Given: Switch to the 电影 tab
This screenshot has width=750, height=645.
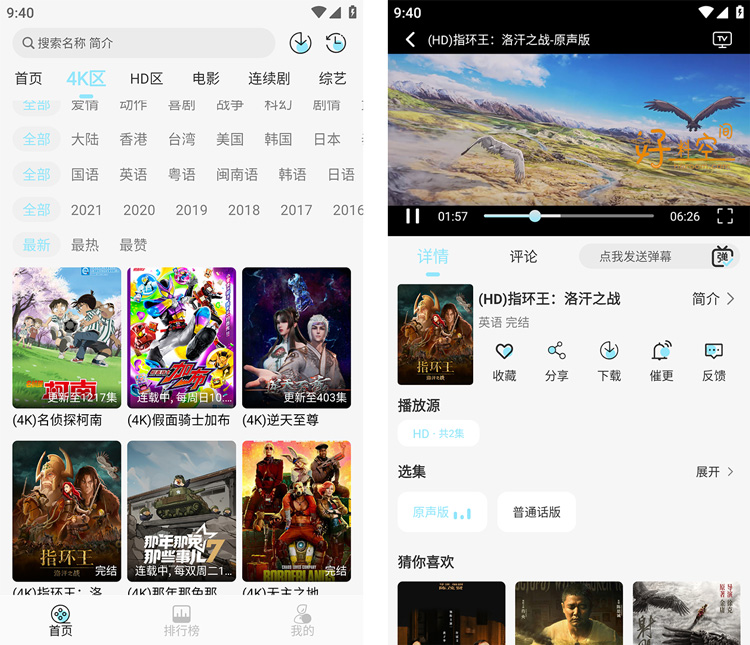Looking at the screenshot, I should point(206,78).
